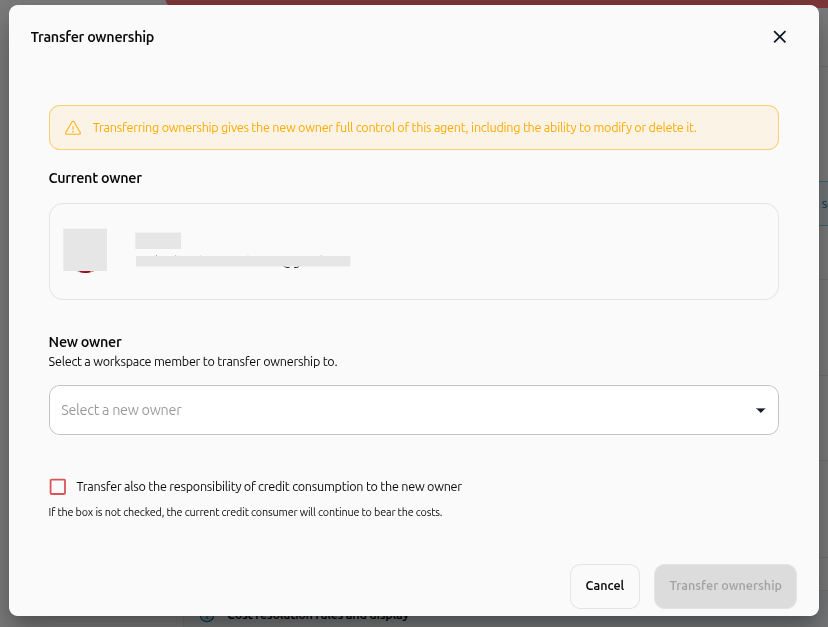828x627 pixels.
Task: Click the orange warning banner text
Action: tap(394, 128)
